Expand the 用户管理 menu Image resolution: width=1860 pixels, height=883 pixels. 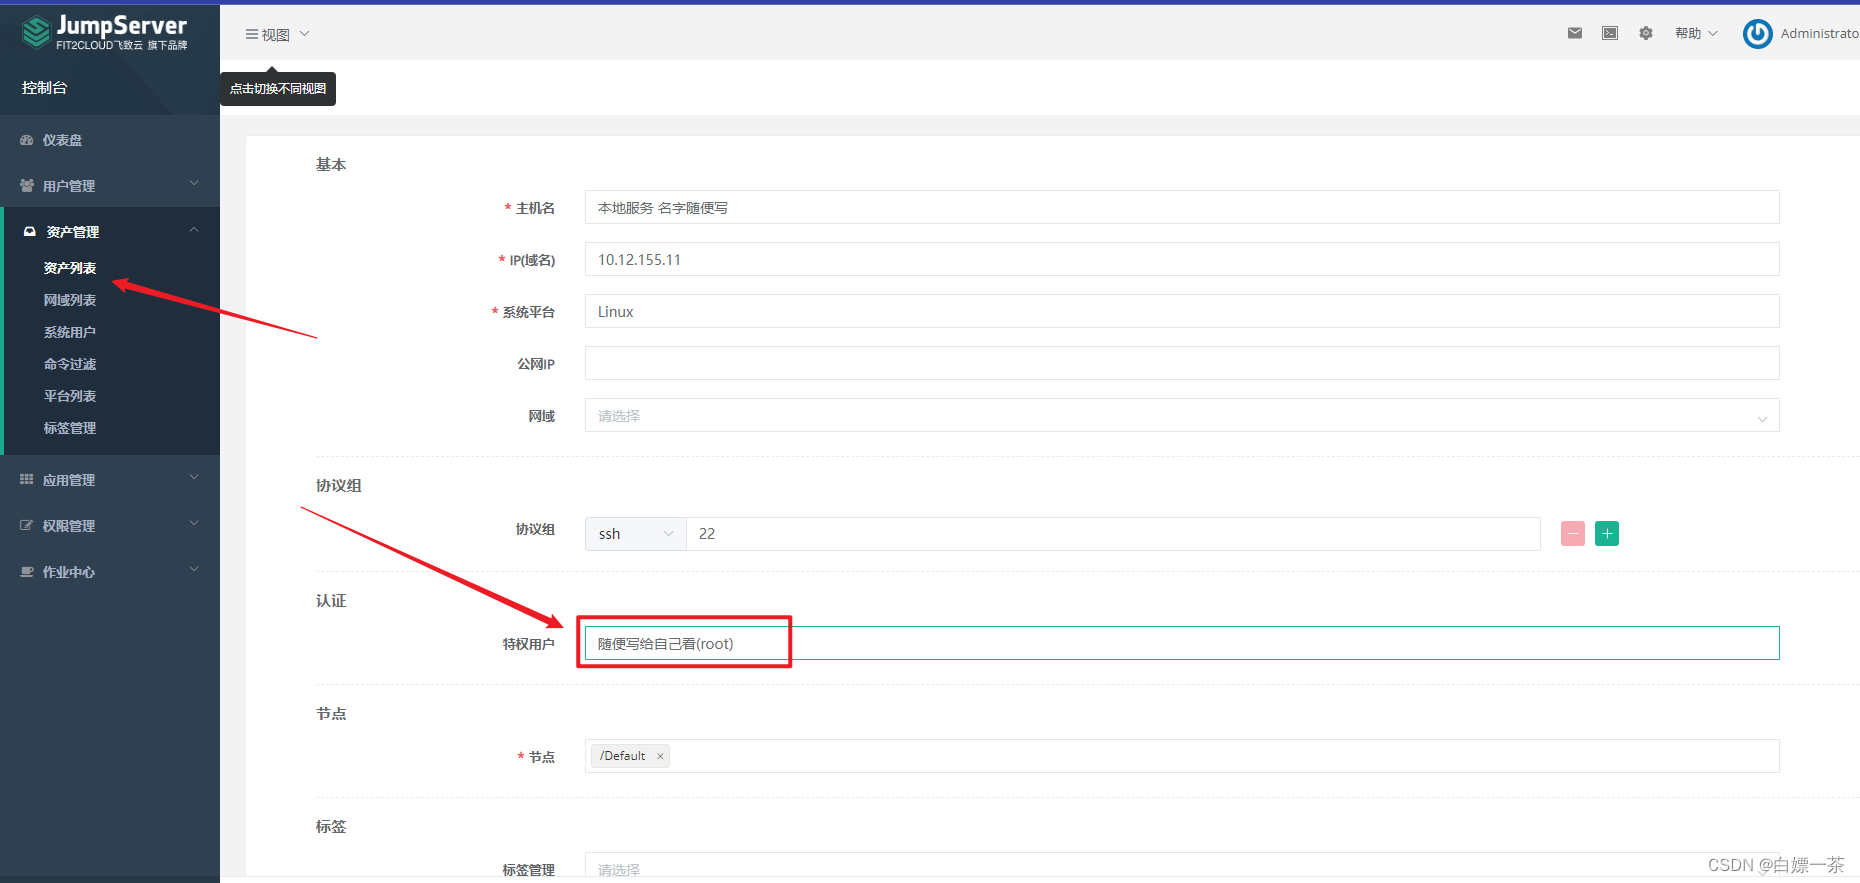tap(110, 186)
